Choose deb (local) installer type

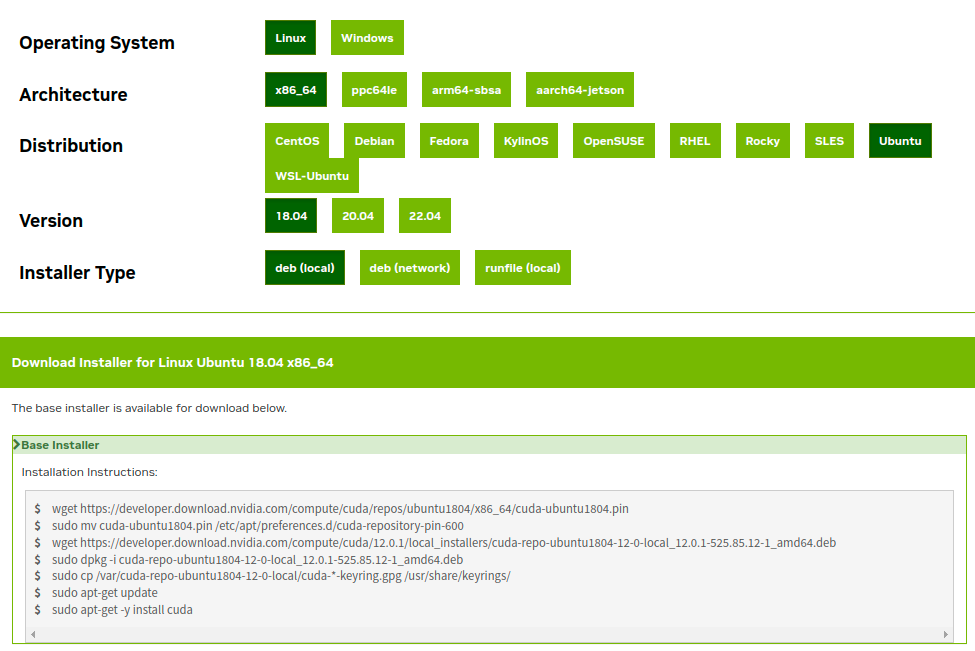305,268
